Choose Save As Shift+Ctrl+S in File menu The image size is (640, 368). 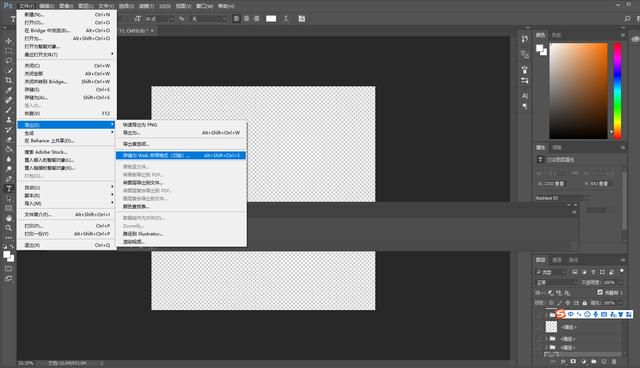coord(67,98)
